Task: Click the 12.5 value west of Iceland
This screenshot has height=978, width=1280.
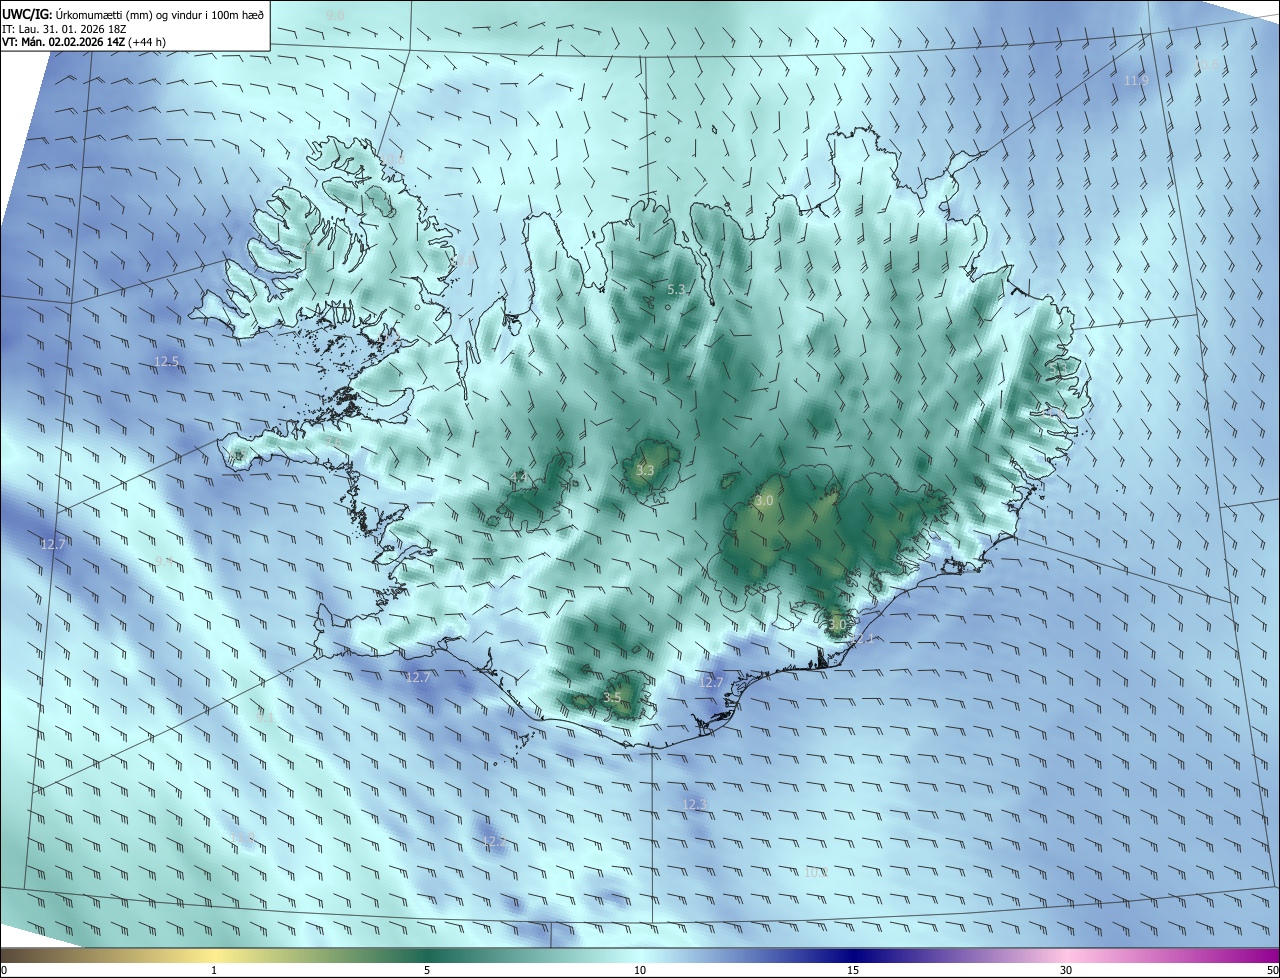Action: [x=166, y=362]
